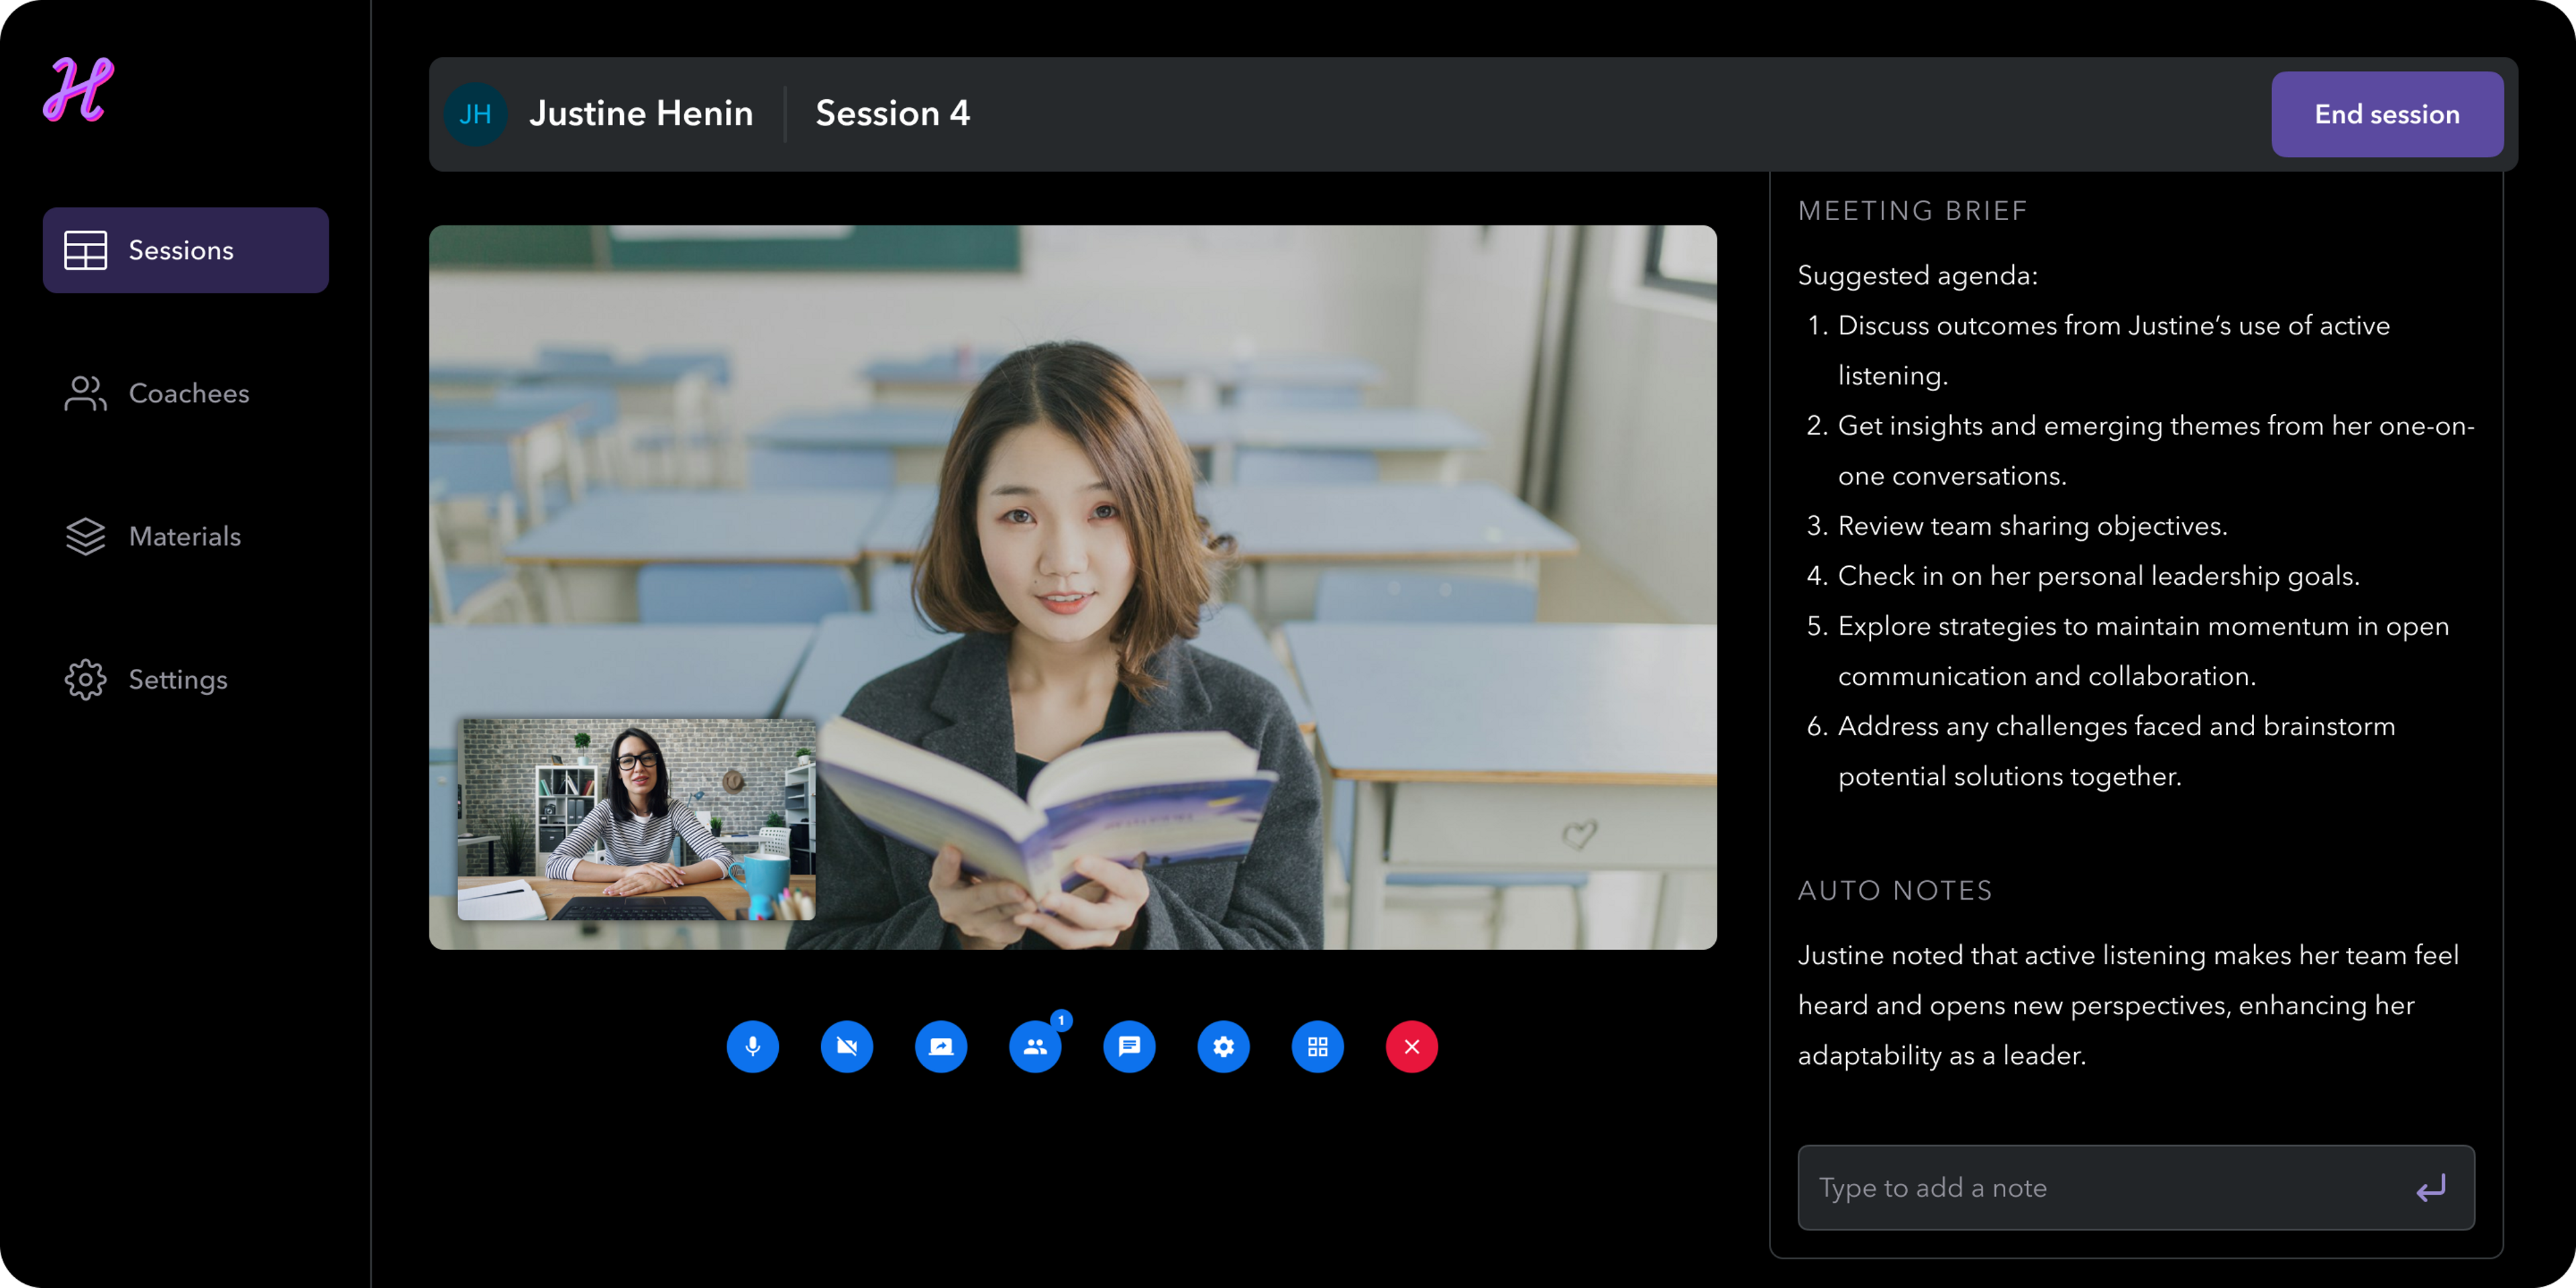Screen dimensions: 2576x1288
Task: Click the microphone icon to mute
Action: point(753,1046)
